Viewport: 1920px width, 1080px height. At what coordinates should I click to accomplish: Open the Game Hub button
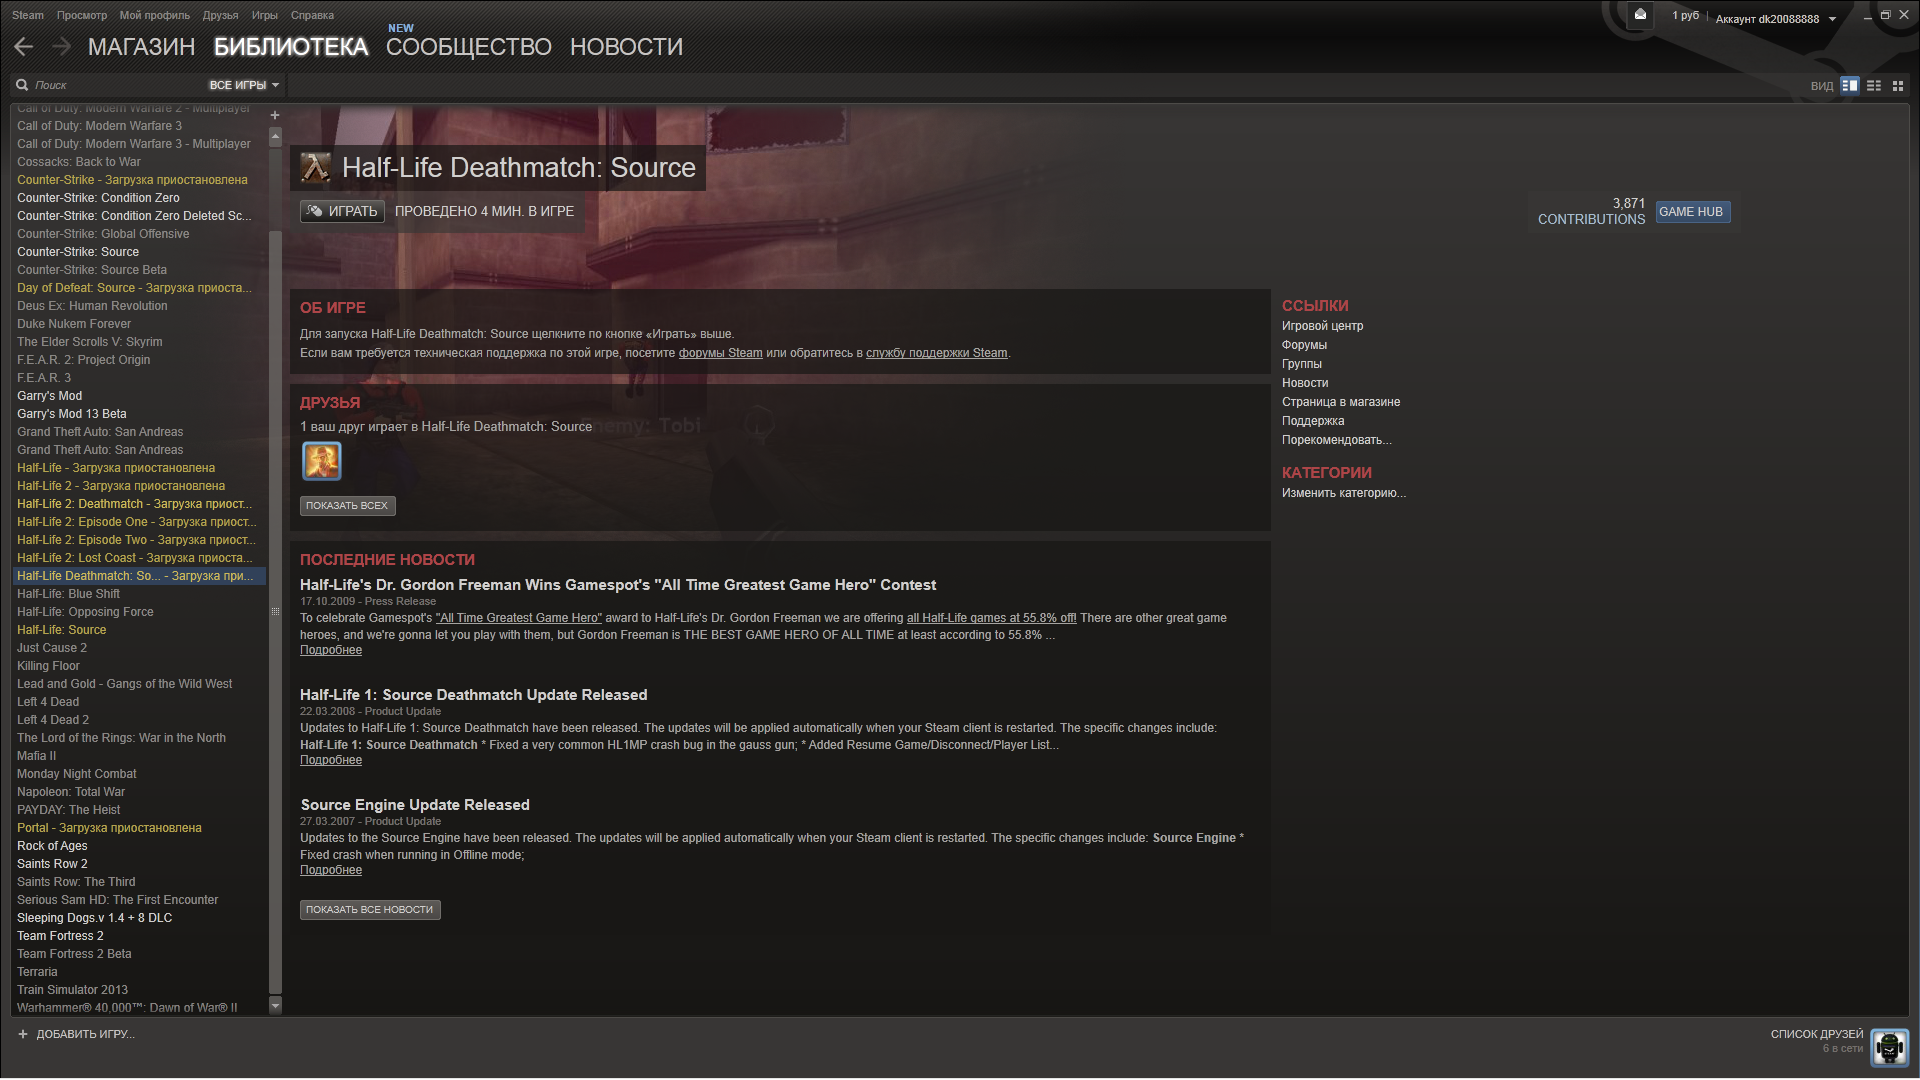[1692, 212]
